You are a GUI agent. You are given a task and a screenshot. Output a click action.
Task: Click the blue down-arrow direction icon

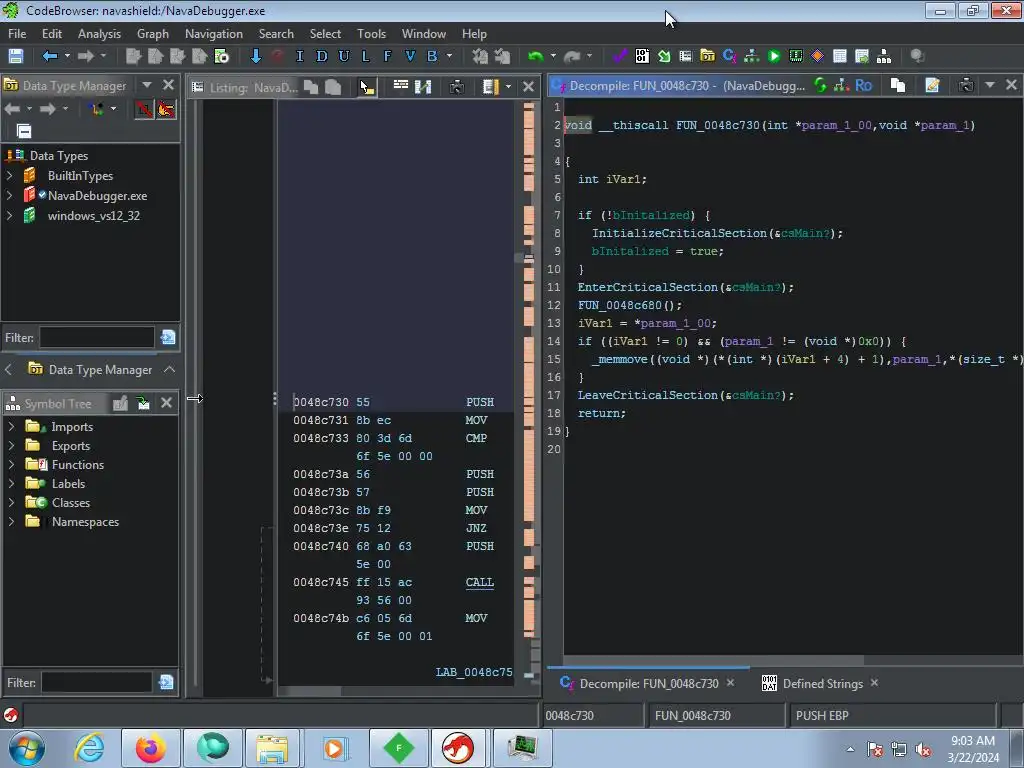coord(255,56)
